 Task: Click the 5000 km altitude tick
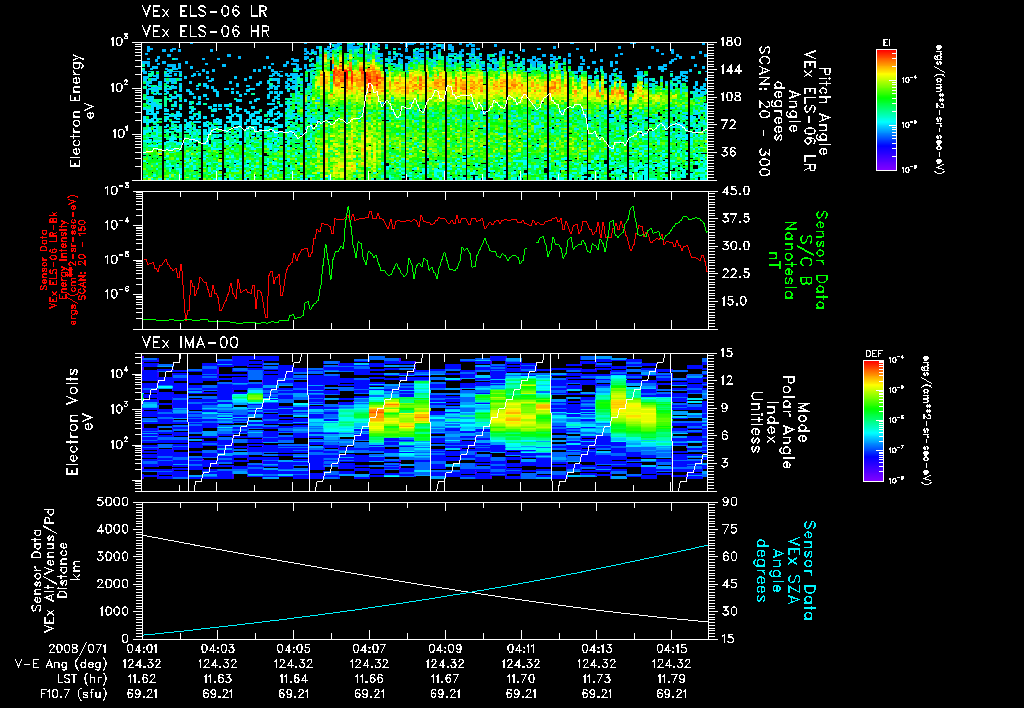[112, 502]
